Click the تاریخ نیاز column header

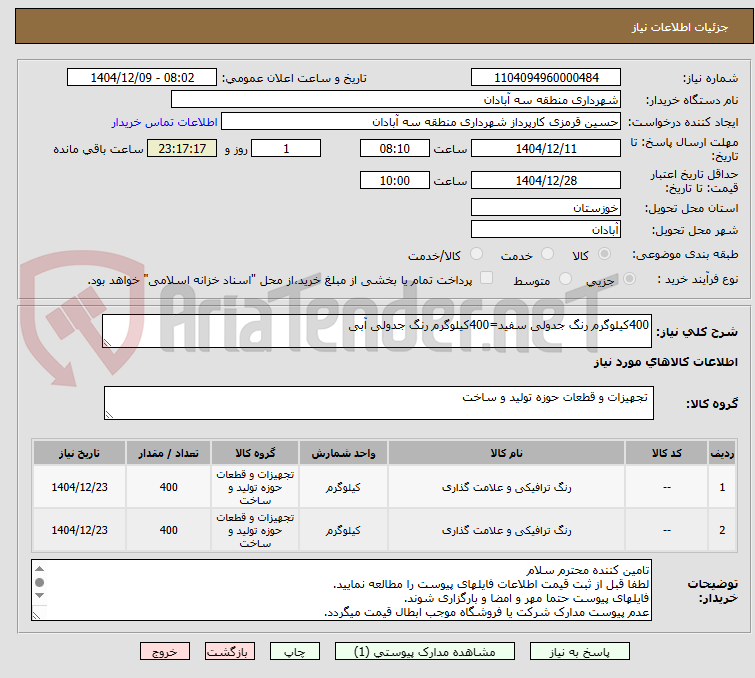(79, 453)
